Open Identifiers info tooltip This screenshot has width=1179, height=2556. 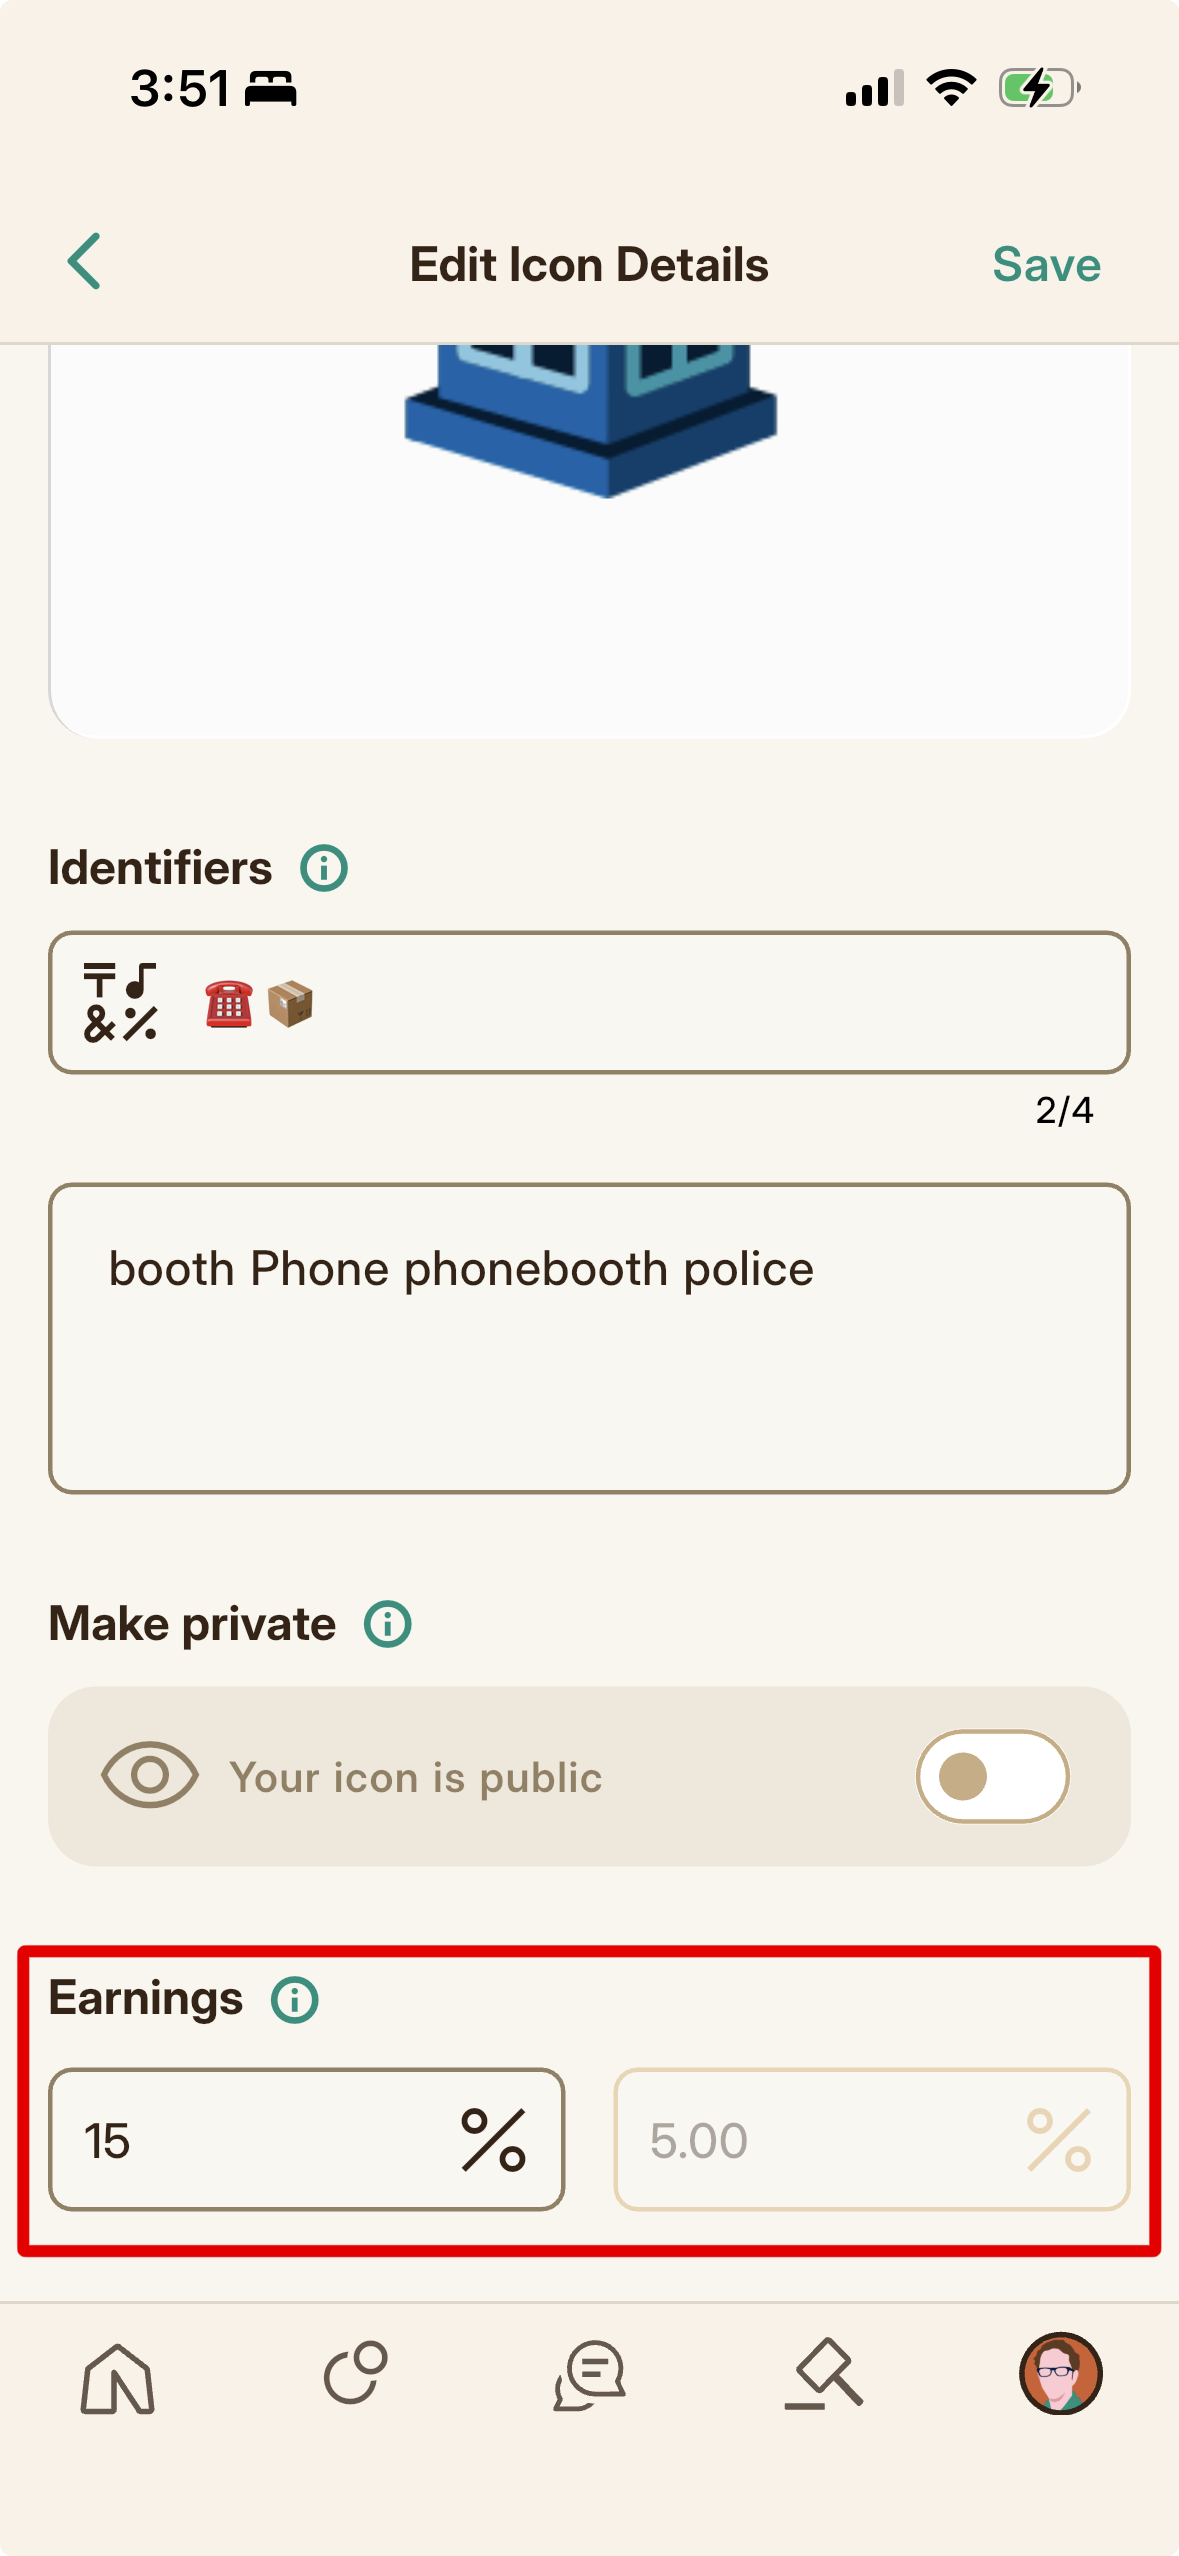tap(324, 868)
